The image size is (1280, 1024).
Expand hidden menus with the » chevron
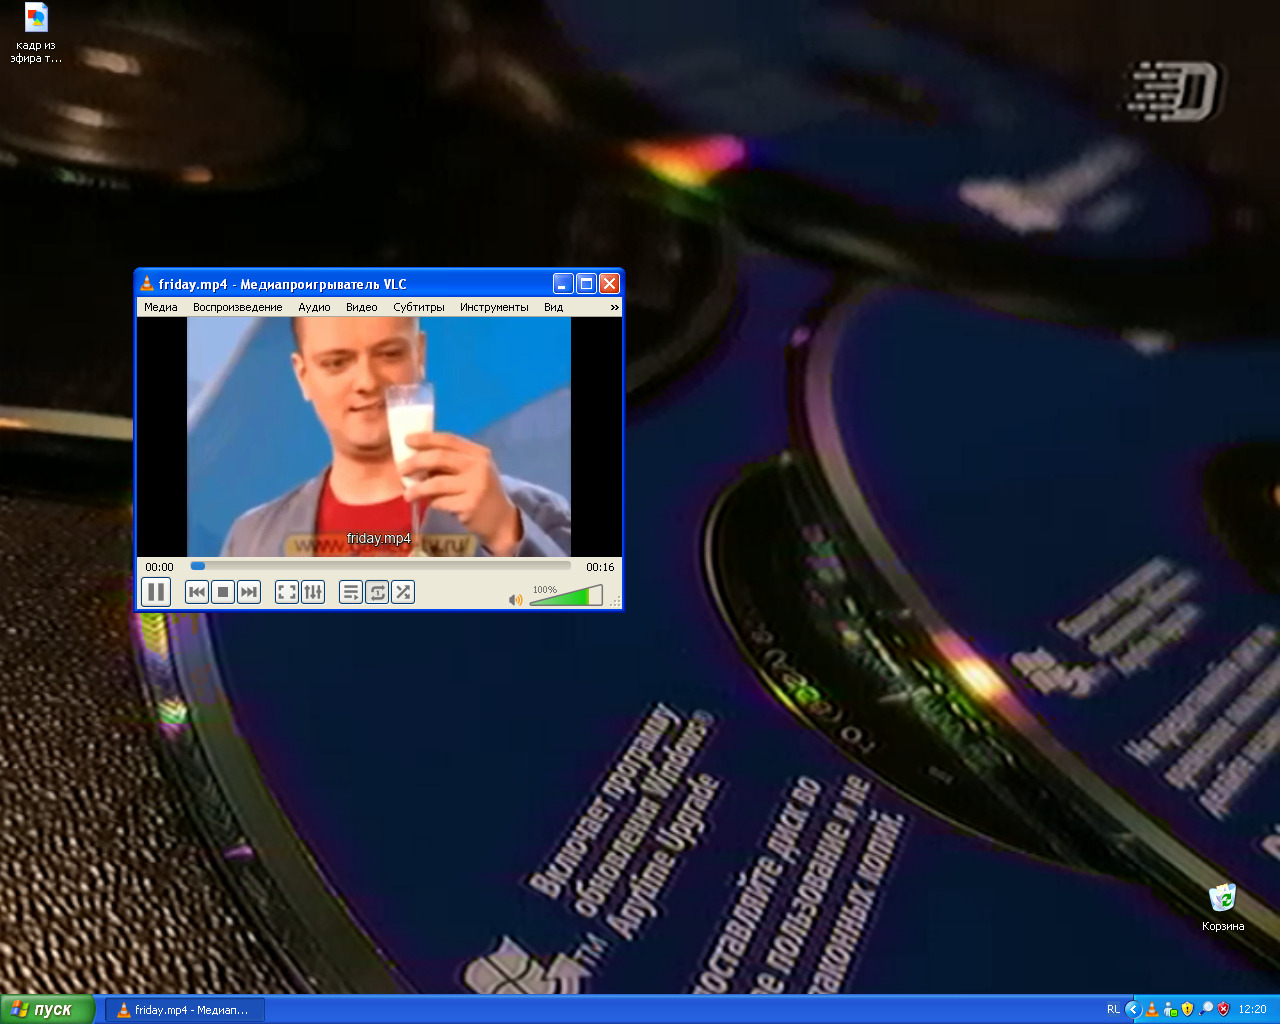point(614,307)
